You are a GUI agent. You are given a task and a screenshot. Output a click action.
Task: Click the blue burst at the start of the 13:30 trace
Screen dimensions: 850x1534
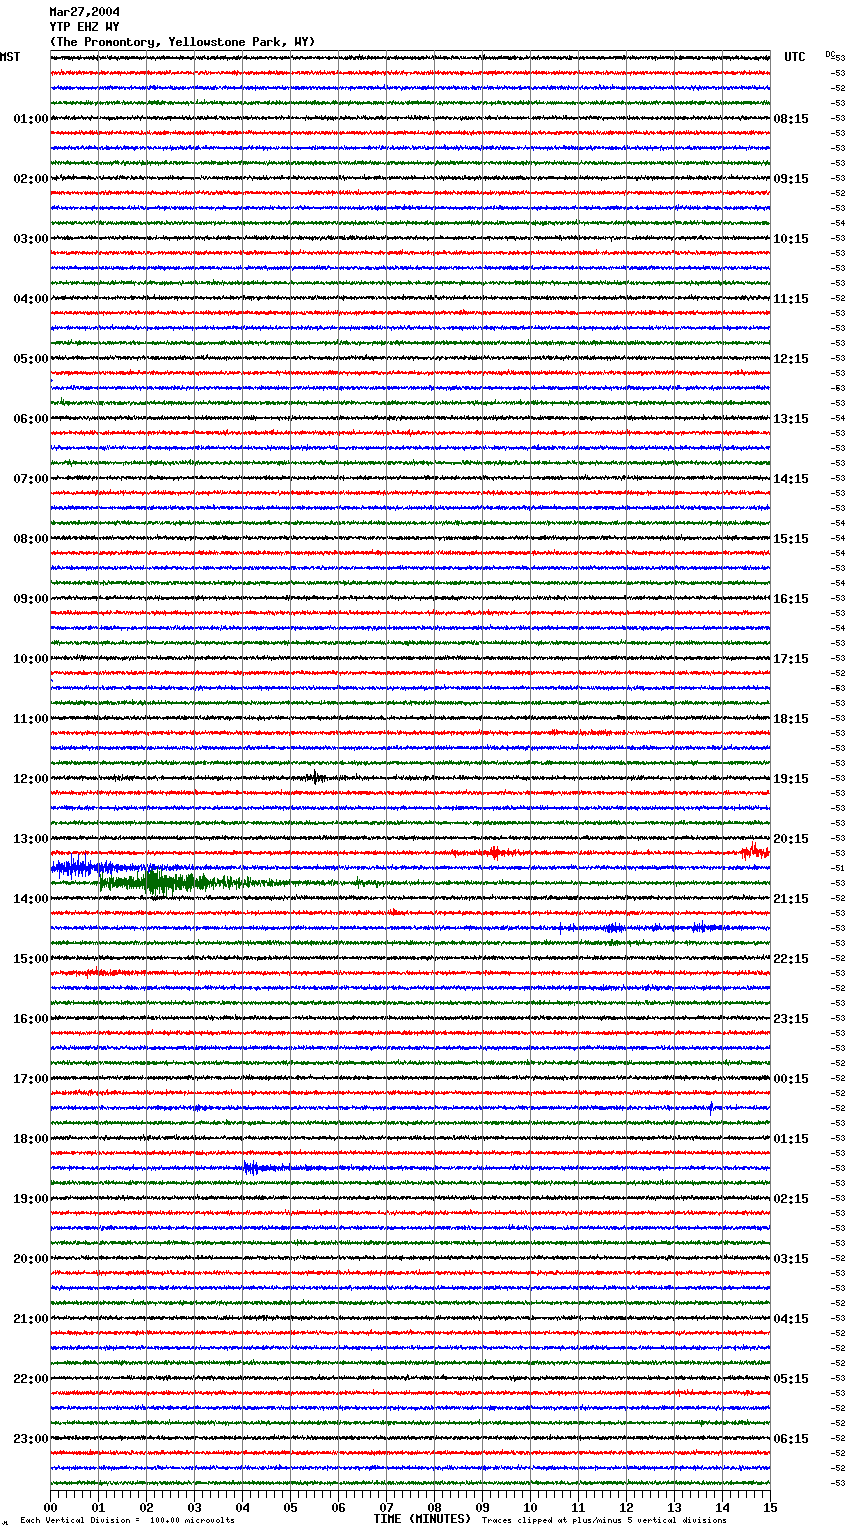(x=82, y=867)
